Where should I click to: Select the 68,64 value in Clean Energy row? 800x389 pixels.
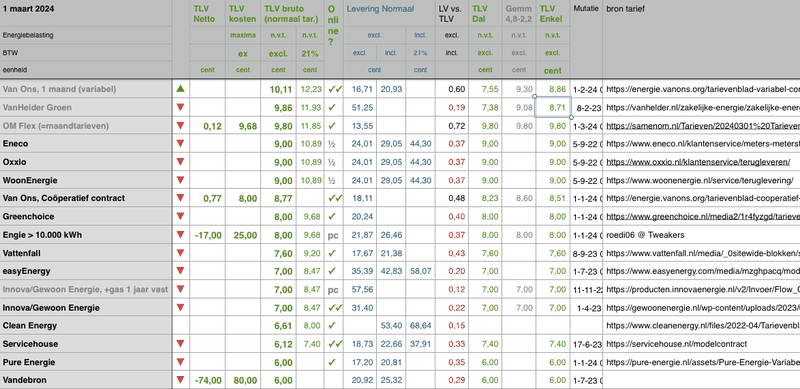(x=420, y=325)
